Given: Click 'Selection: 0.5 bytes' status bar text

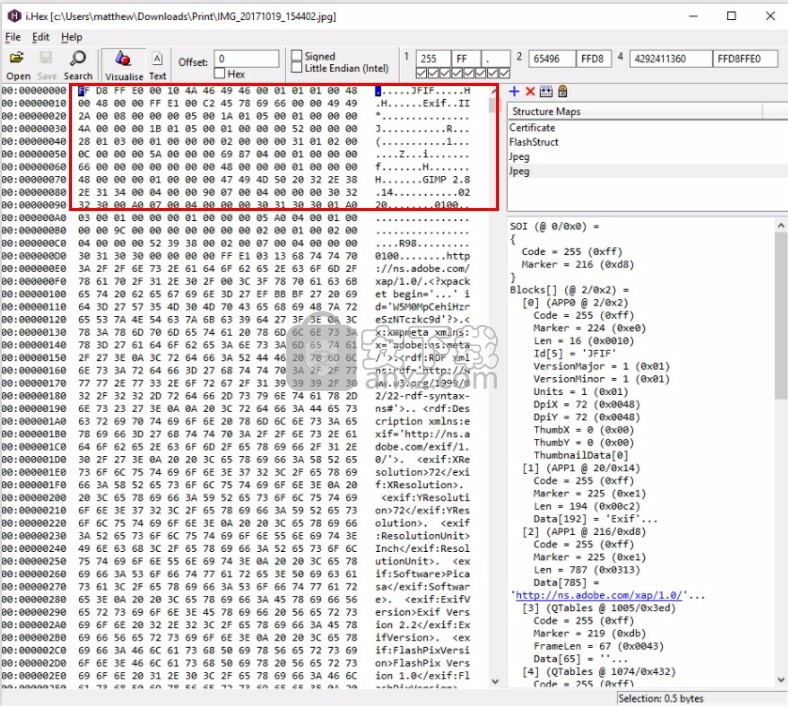Looking at the screenshot, I should [660, 698].
